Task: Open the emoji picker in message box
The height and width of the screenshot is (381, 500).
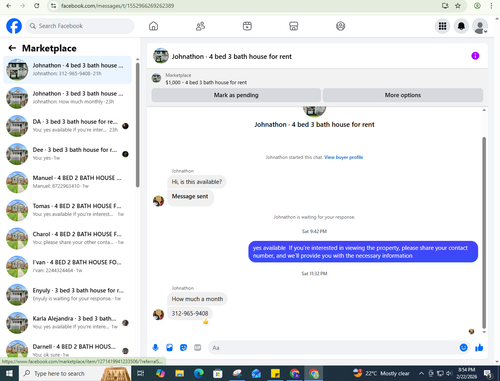Action: [463, 348]
